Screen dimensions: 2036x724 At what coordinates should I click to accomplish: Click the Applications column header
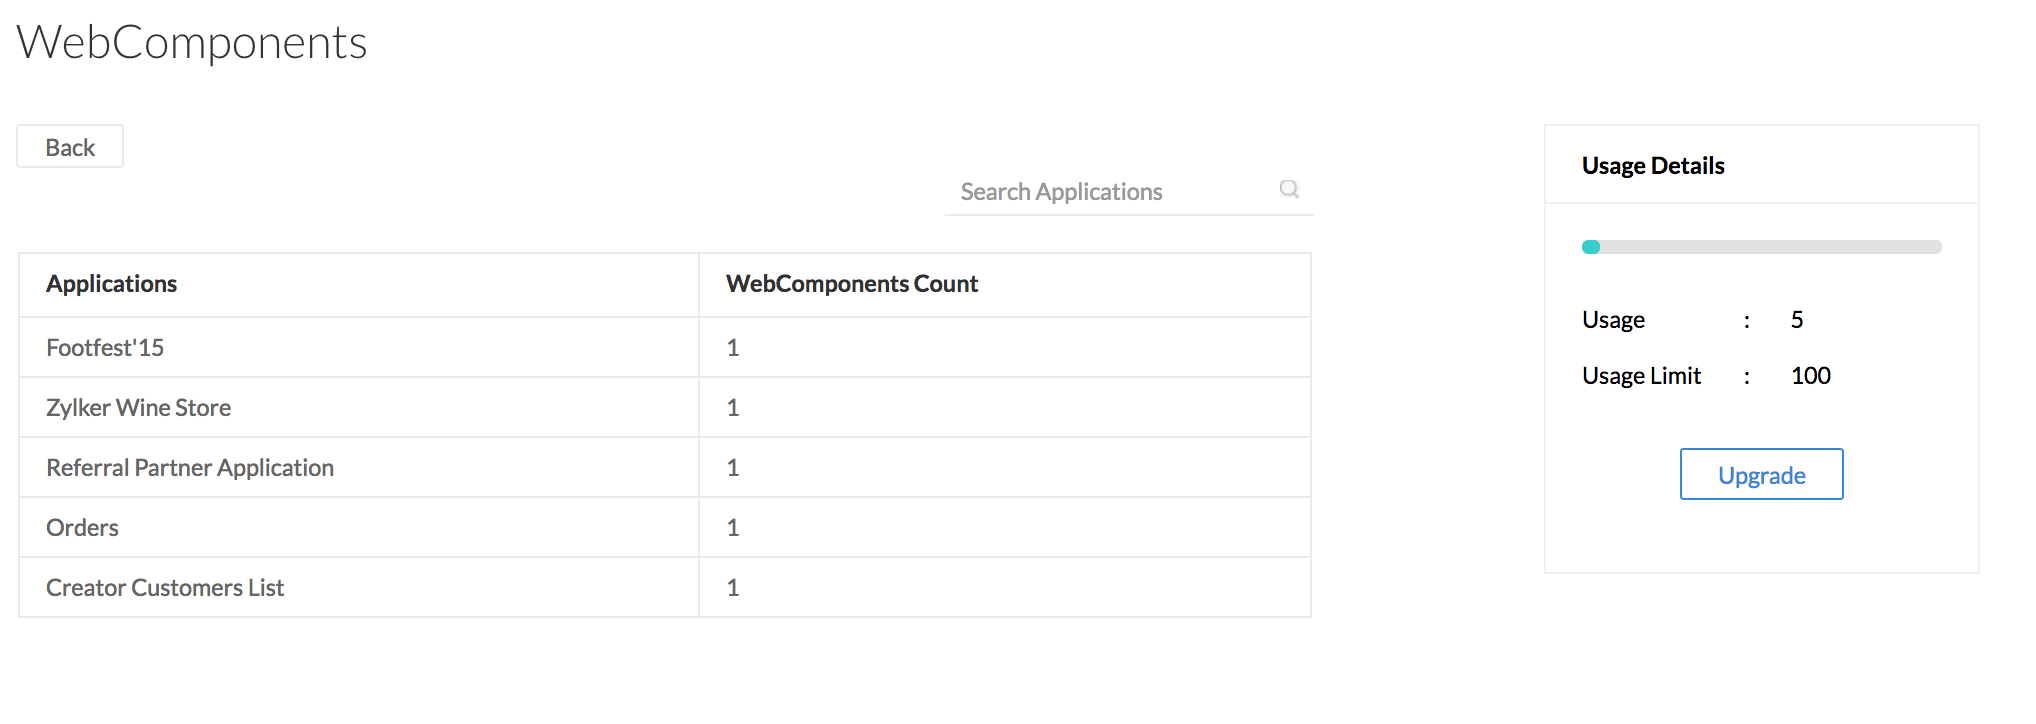coord(111,284)
